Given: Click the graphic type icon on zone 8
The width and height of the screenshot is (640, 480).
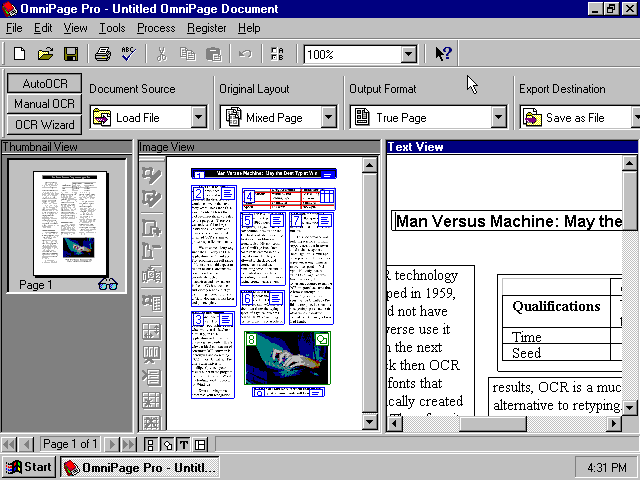Looking at the screenshot, I should pyautogui.click(x=322, y=339).
